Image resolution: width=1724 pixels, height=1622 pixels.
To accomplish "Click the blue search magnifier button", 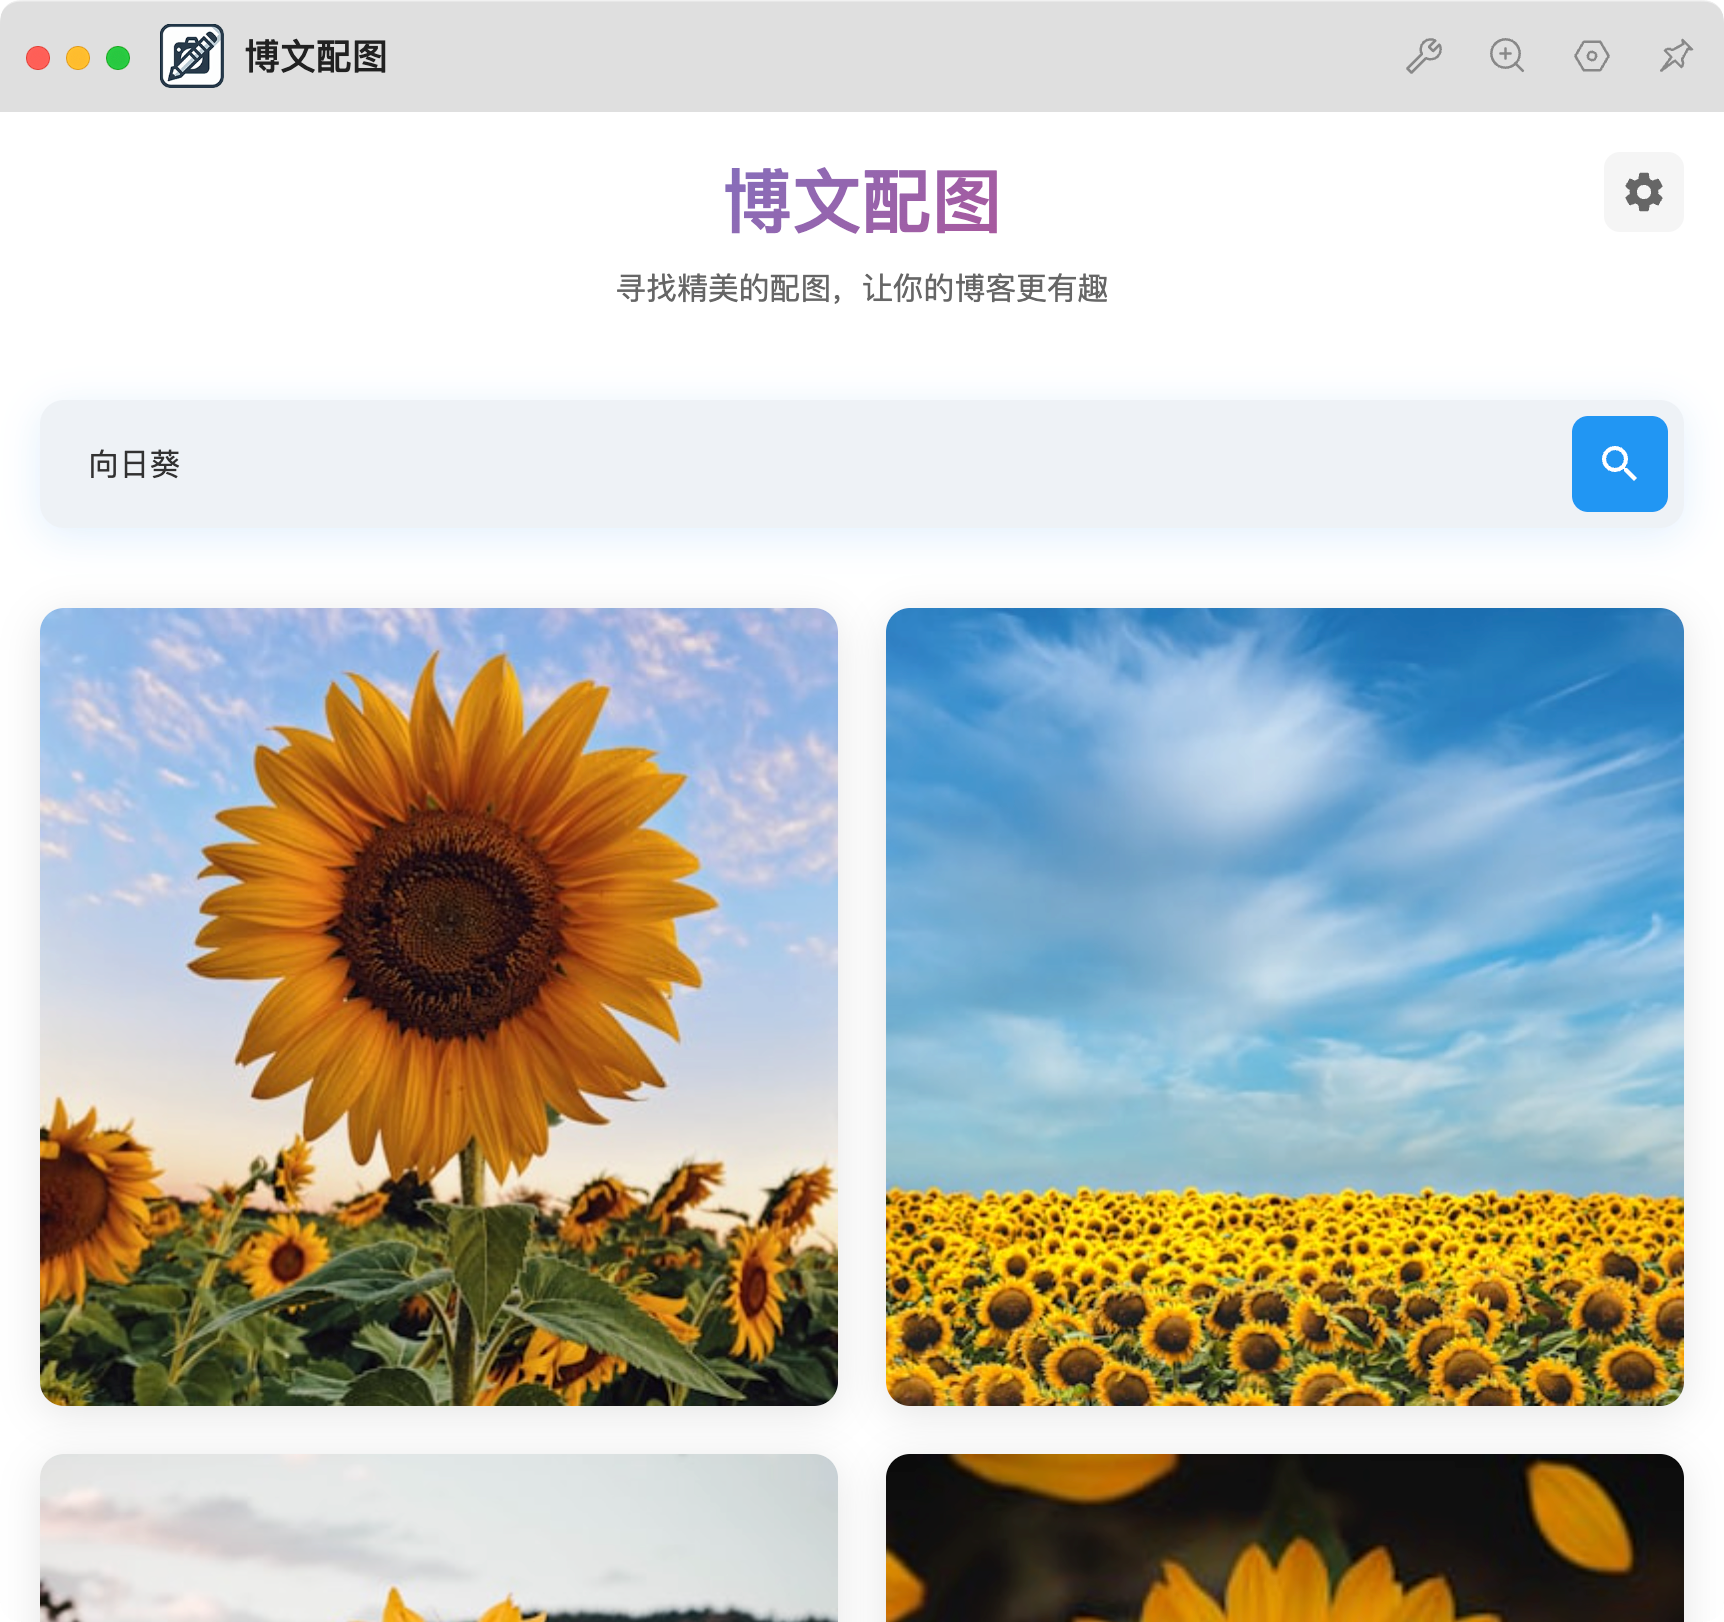I will tap(1619, 464).
